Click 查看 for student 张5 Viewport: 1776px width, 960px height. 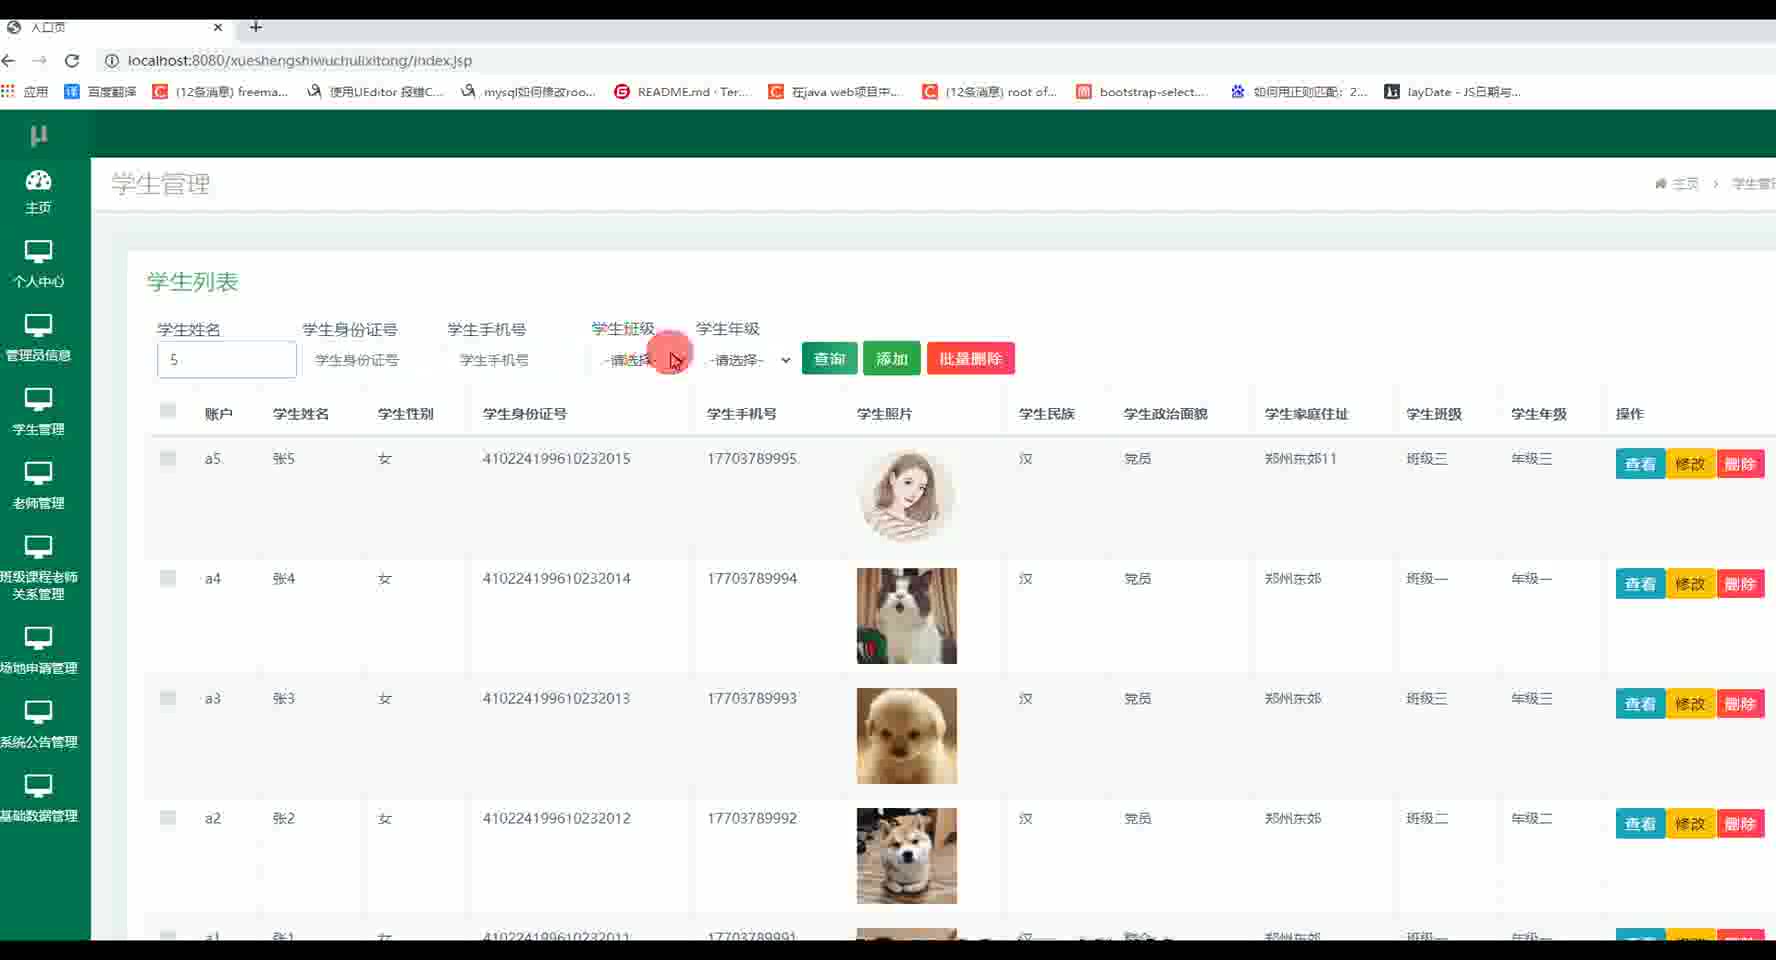[1640, 464]
